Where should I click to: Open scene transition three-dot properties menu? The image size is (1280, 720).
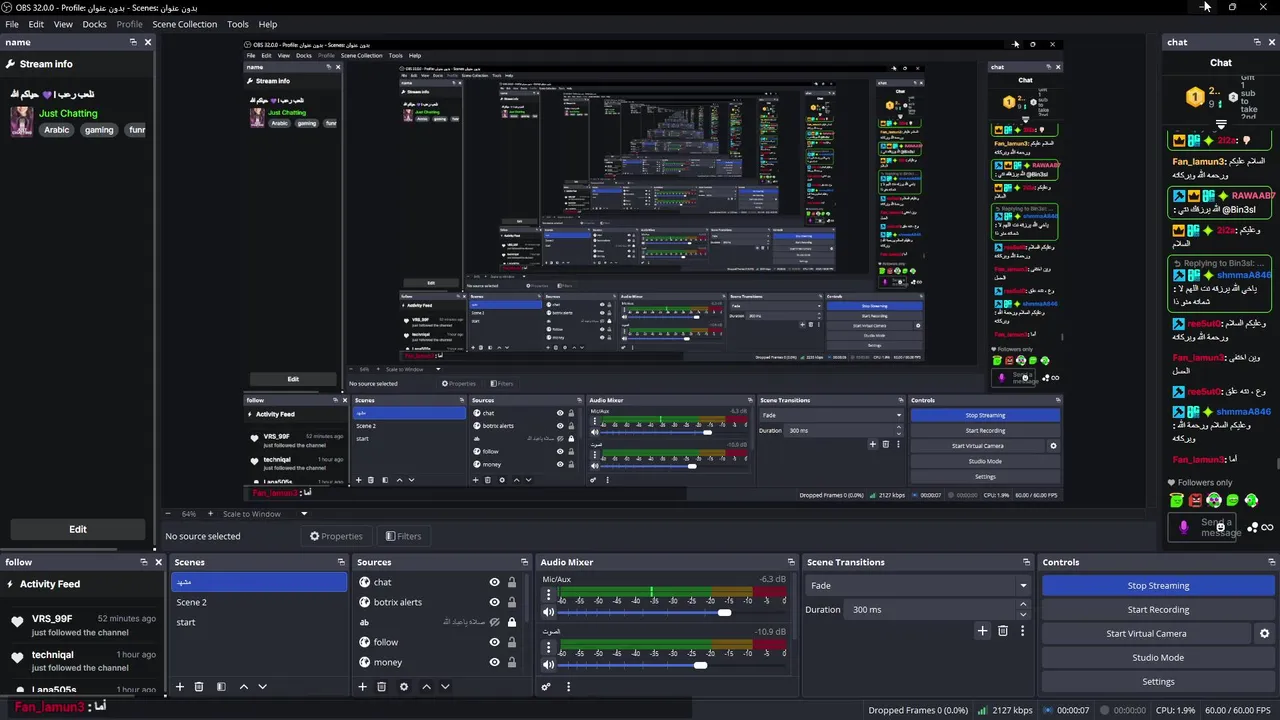[1022, 631]
